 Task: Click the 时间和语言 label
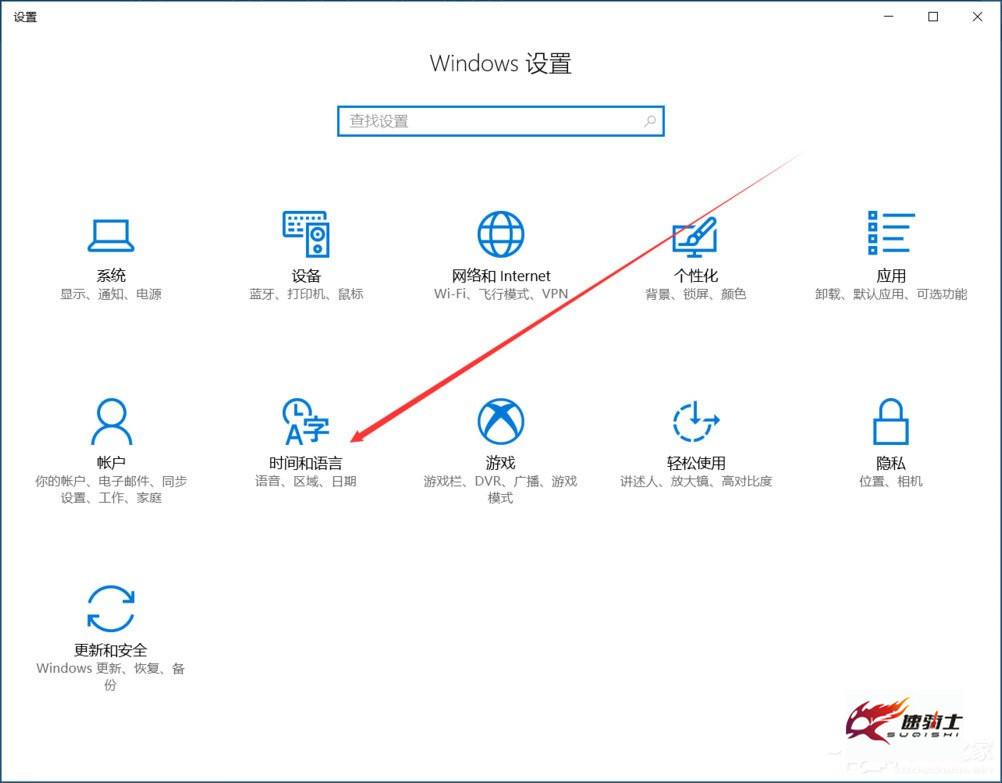pos(305,463)
